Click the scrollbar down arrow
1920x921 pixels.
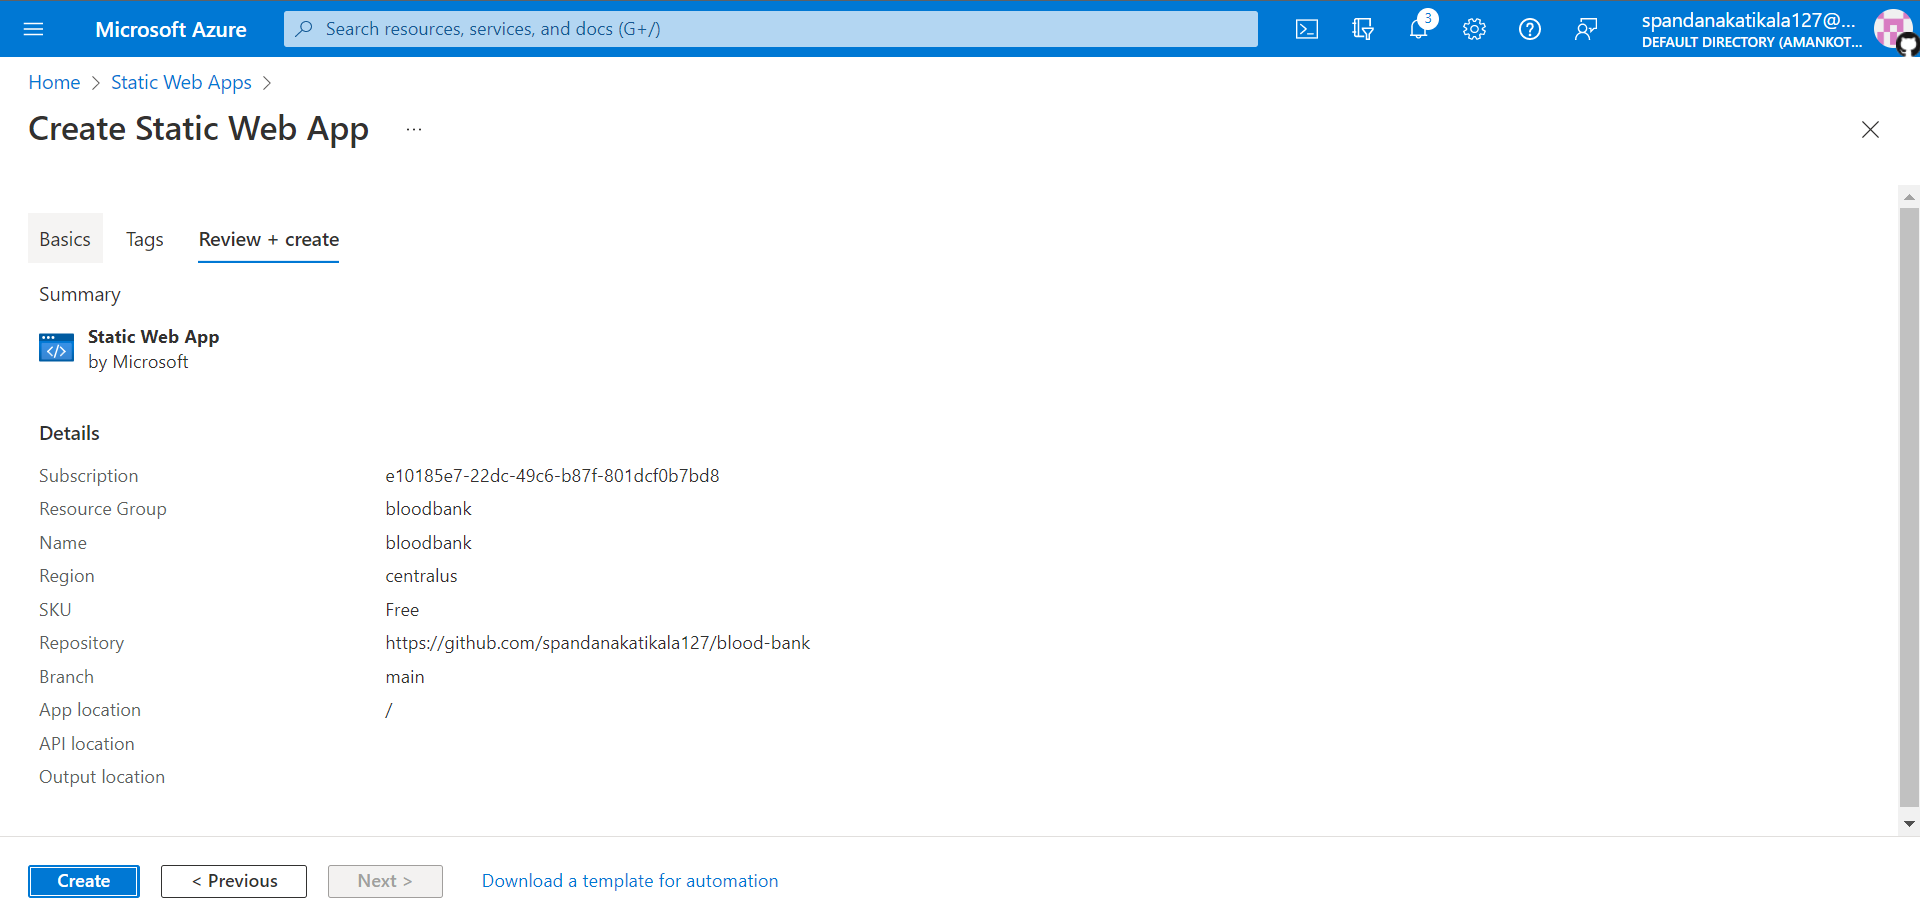tap(1908, 823)
